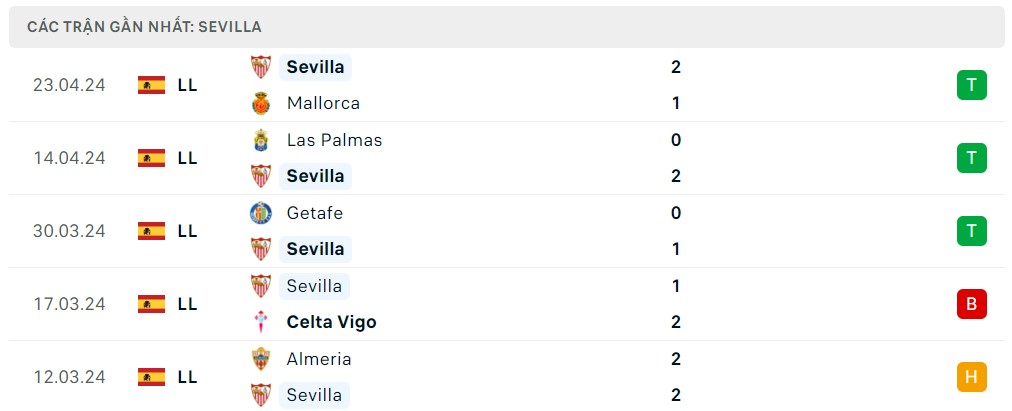This screenshot has height=411, width=1012.
Task: Click the 17.03.24 match date
Action: click(x=69, y=304)
